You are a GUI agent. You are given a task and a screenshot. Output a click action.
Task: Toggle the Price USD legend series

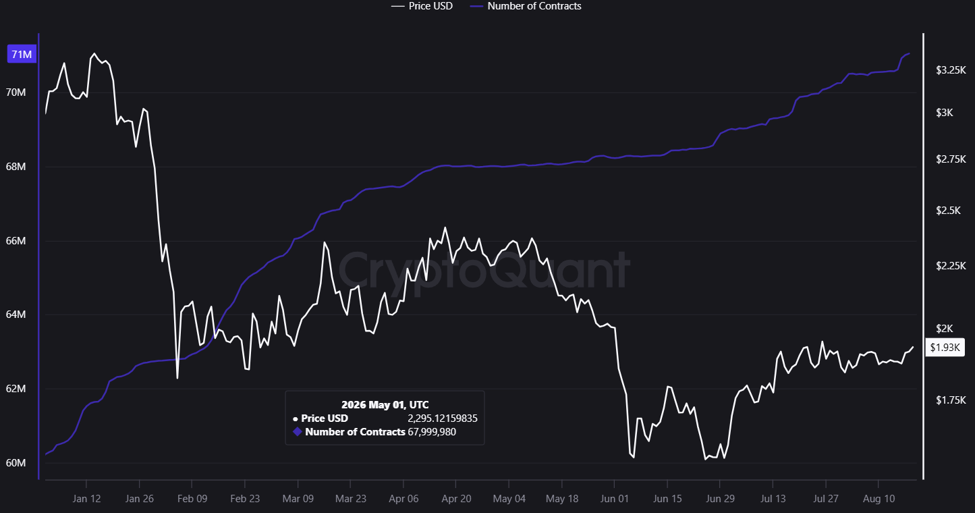[422, 6]
